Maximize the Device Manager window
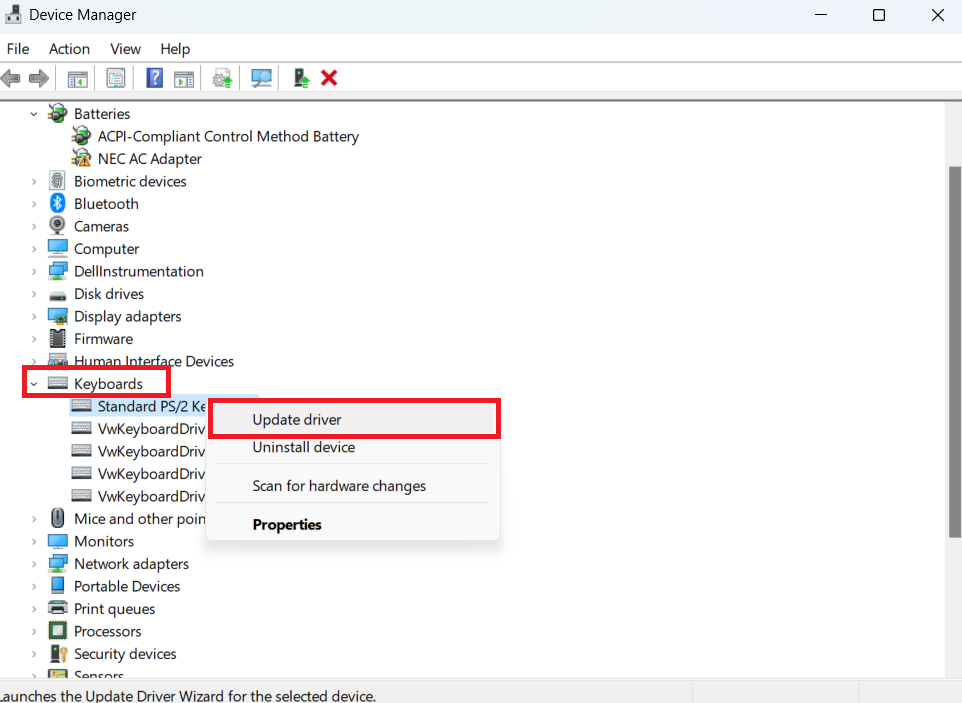 (x=879, y=15)
